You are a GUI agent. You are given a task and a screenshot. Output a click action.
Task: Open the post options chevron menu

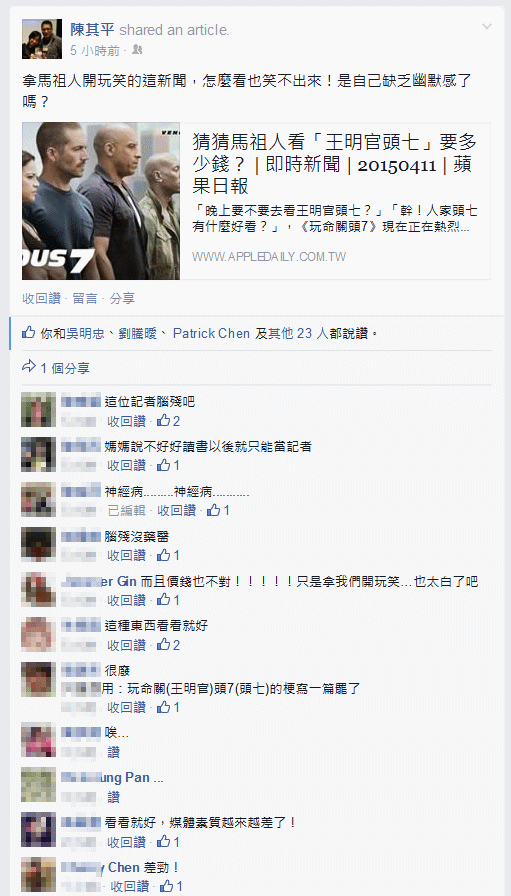coord(486,27)
